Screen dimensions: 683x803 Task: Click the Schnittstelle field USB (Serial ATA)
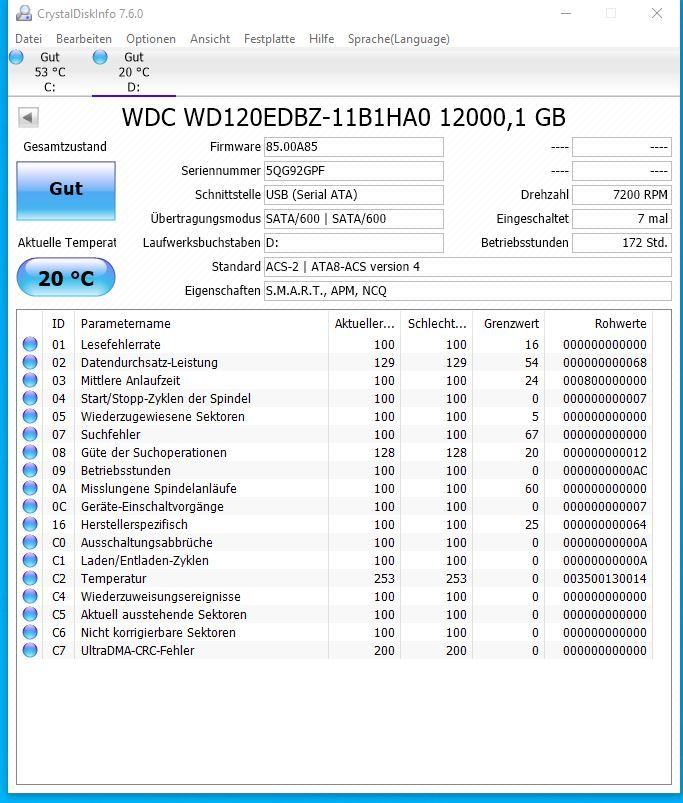click(x=354, y=195)
